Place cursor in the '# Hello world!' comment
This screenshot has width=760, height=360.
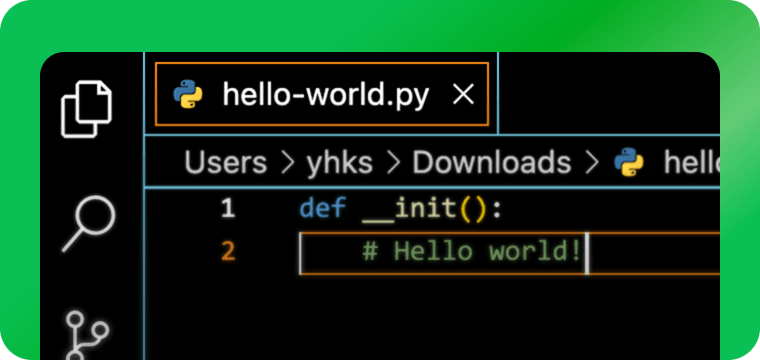click(471, 252)
